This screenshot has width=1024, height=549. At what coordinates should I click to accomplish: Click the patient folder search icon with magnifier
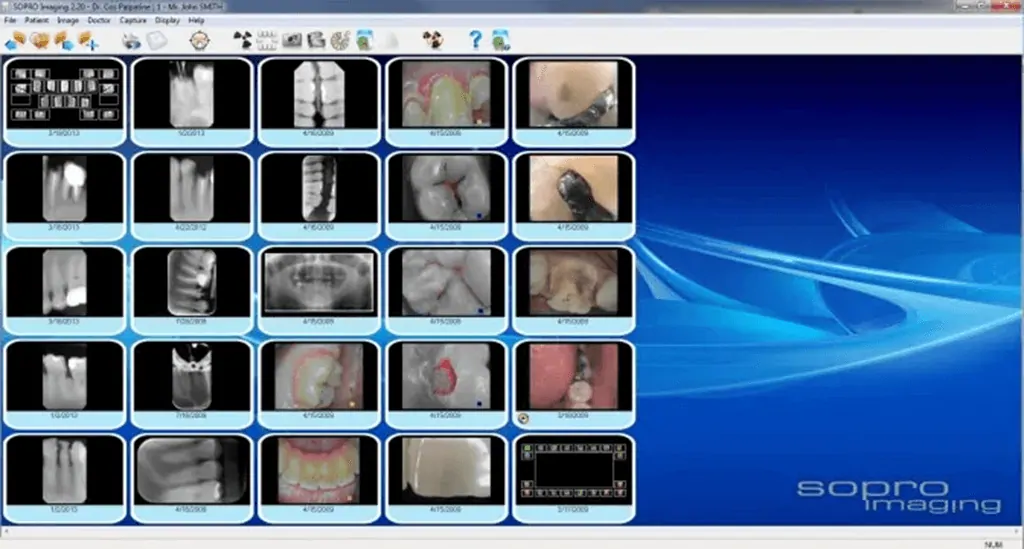[x=40, y=41]
